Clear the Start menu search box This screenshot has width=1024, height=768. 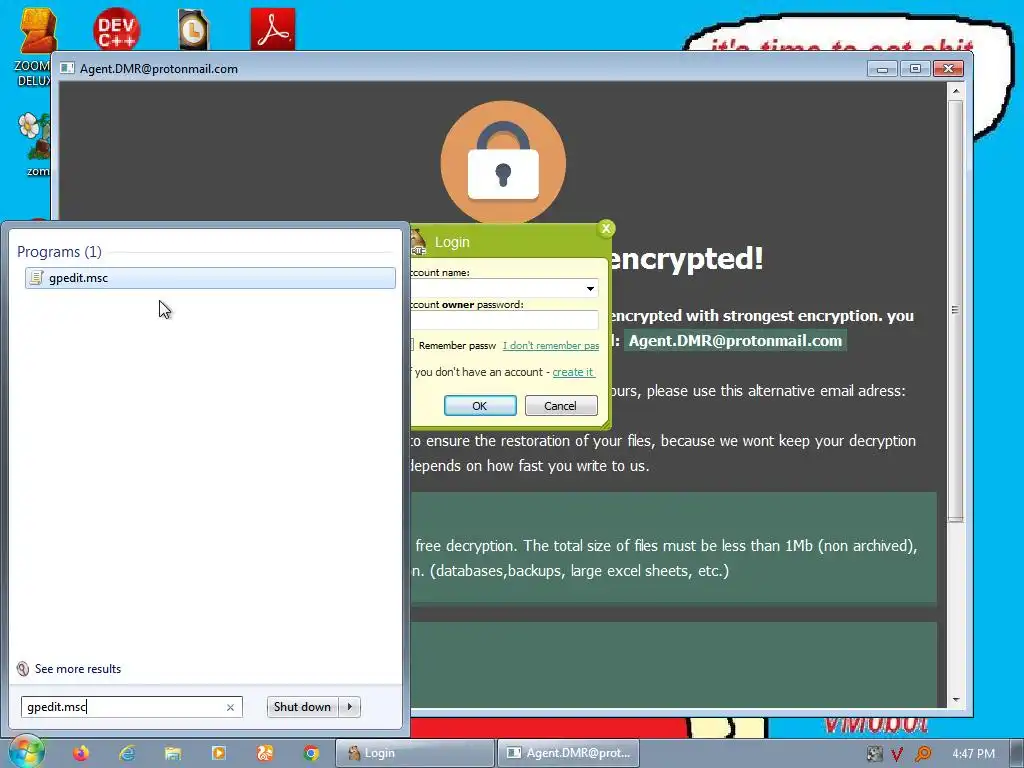click(x=230, y=707)
